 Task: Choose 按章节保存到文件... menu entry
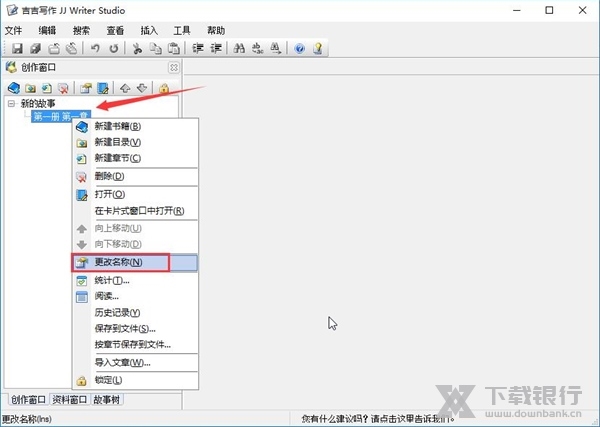[x=135, y=345]
